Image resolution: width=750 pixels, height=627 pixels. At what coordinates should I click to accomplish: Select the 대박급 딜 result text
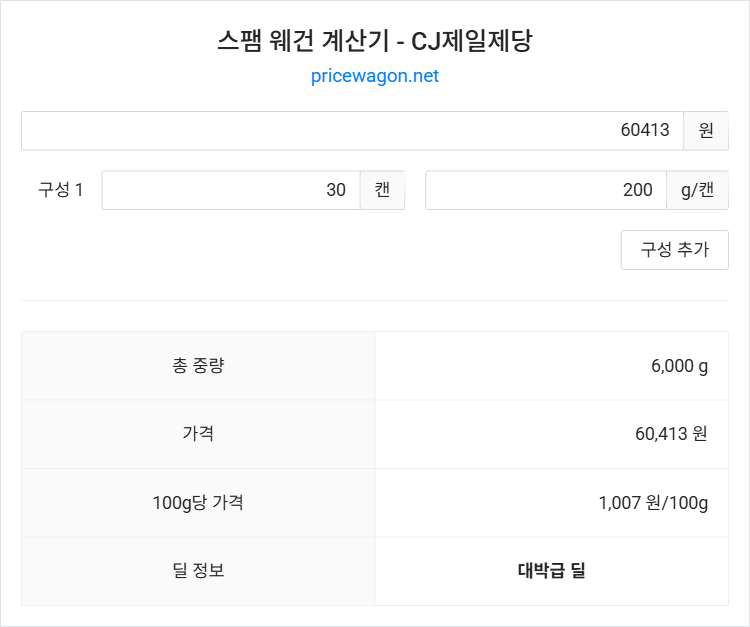[551, 570]
